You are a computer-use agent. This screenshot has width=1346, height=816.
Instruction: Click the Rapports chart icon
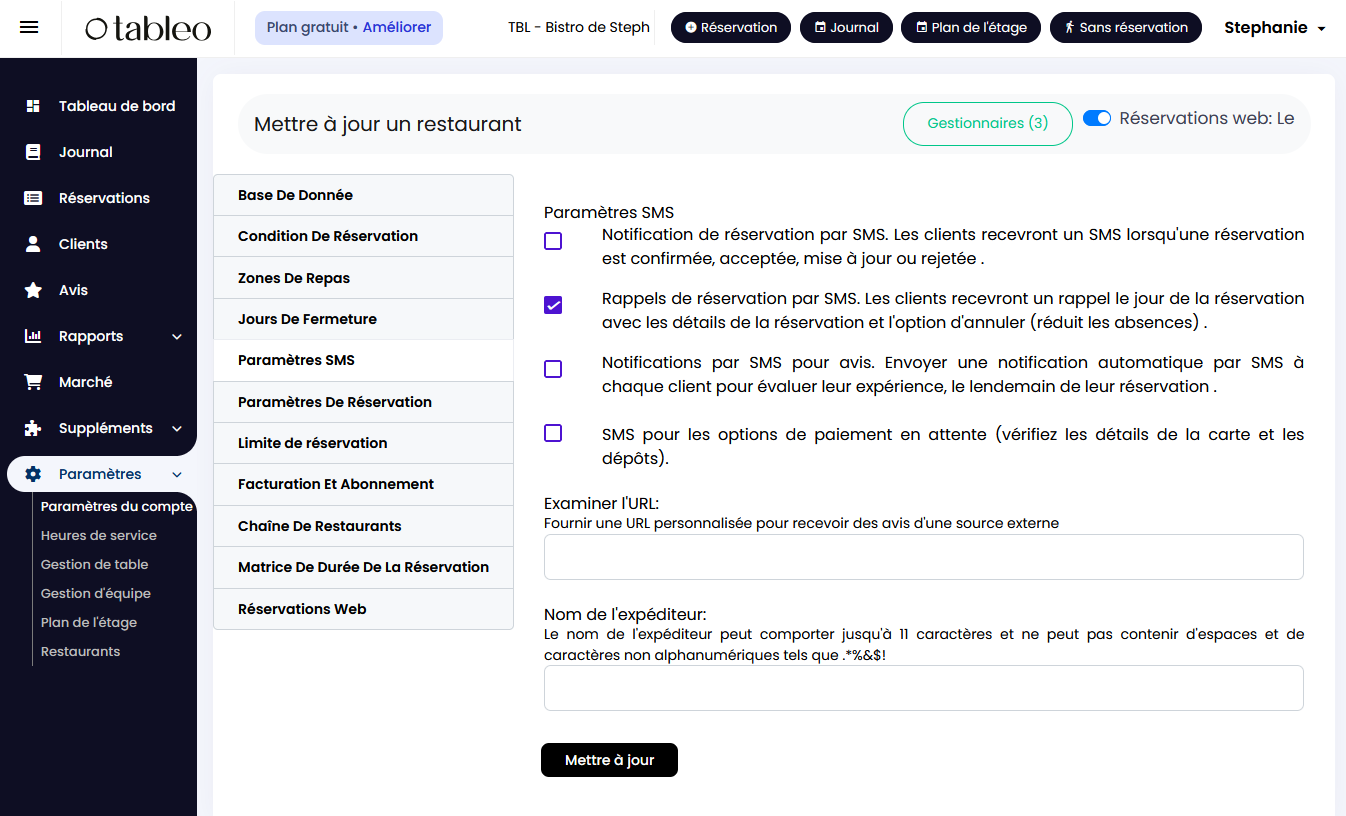click(x=33, y=336)
